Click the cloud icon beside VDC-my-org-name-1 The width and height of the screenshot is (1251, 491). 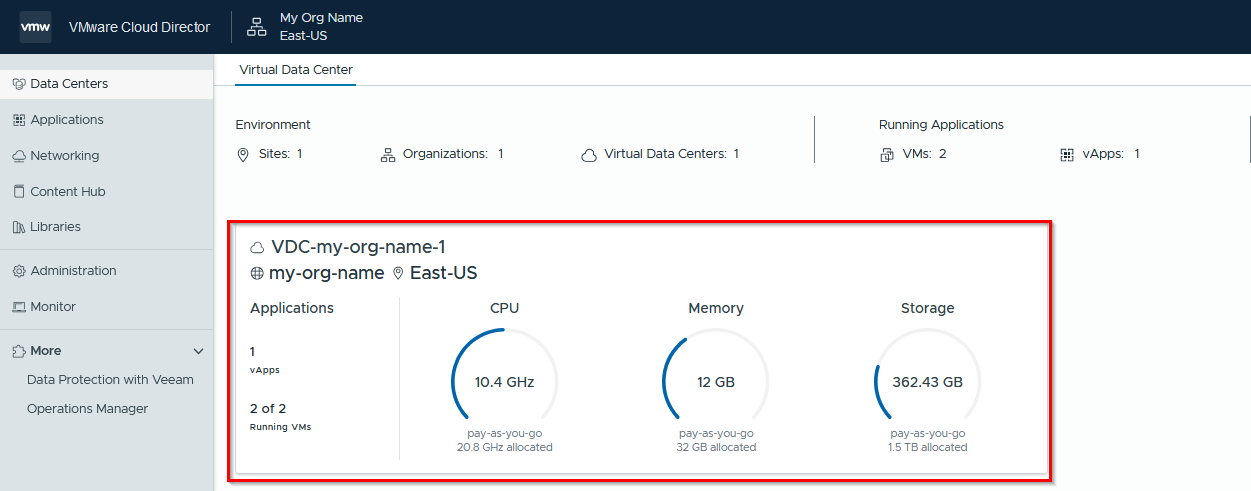click(x=258, y=247)
